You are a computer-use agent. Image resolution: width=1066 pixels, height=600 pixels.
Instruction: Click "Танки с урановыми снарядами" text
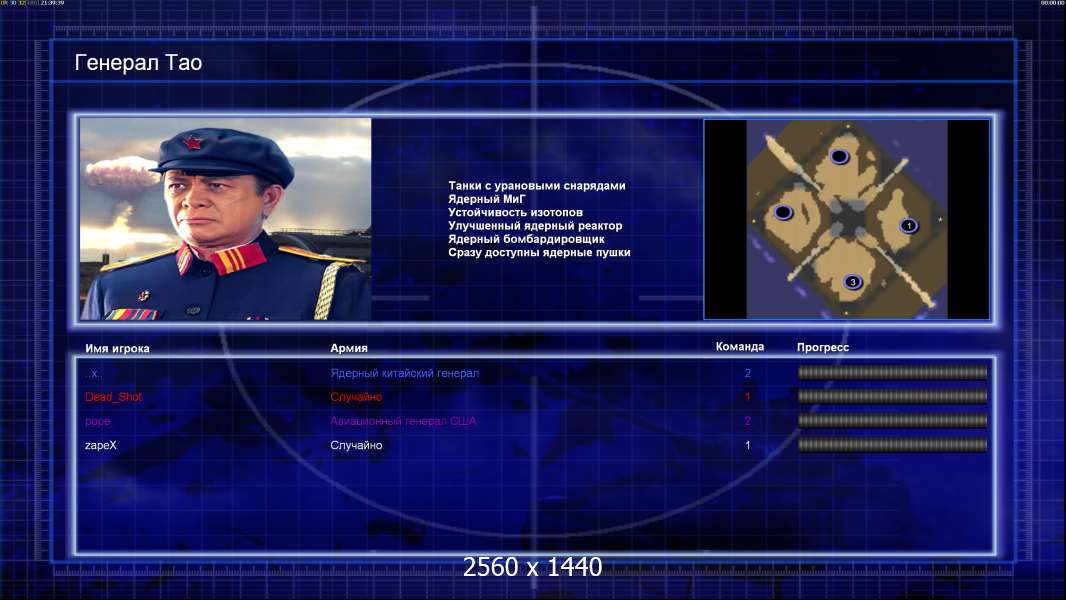click(536, 186)
